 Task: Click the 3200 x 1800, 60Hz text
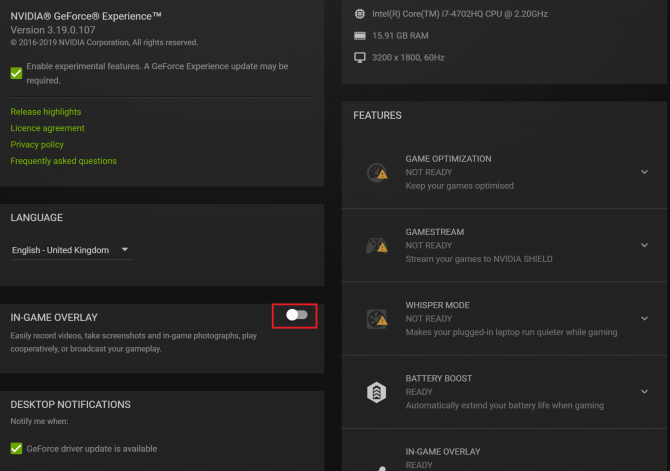408,57
